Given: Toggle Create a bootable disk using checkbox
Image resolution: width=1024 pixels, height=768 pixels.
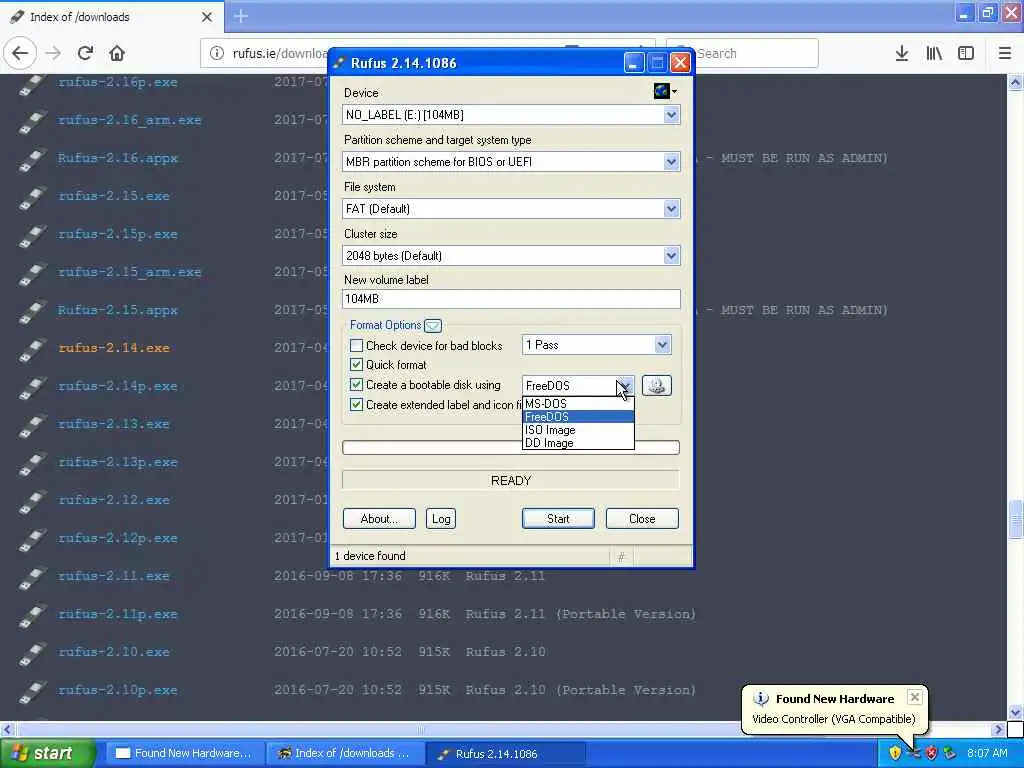Looking at the screenshot, I should pyautogui.click(x=357, y=385).
